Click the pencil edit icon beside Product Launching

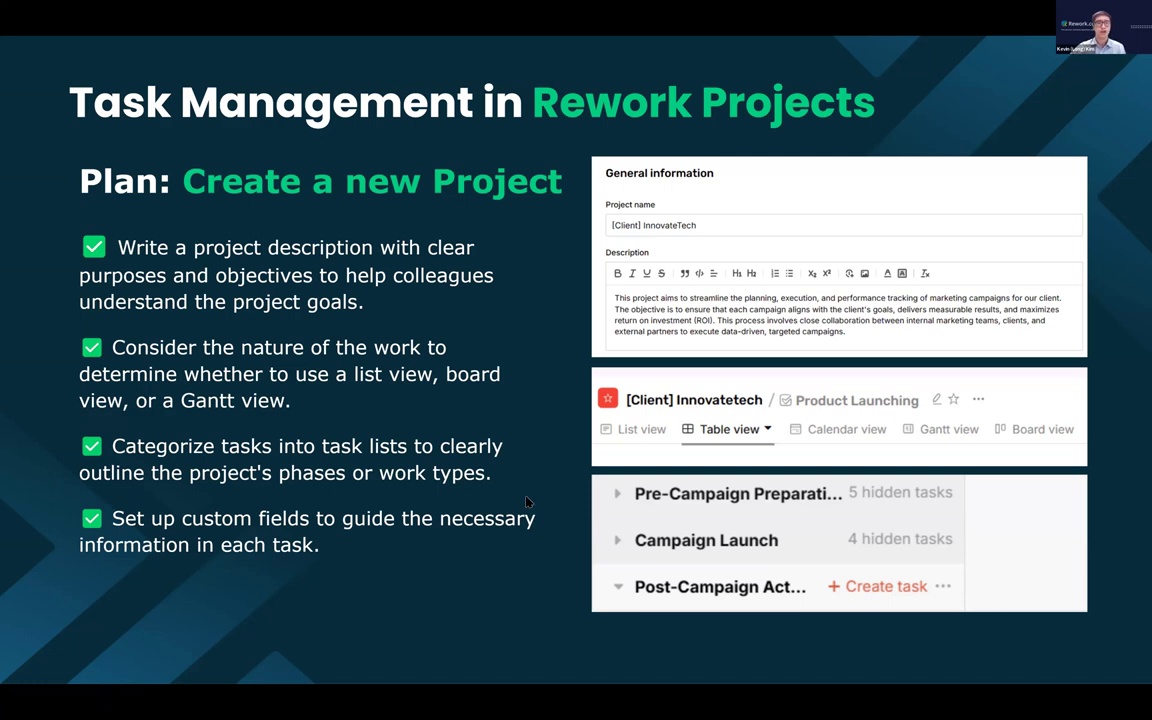click(x=936, y=399)
